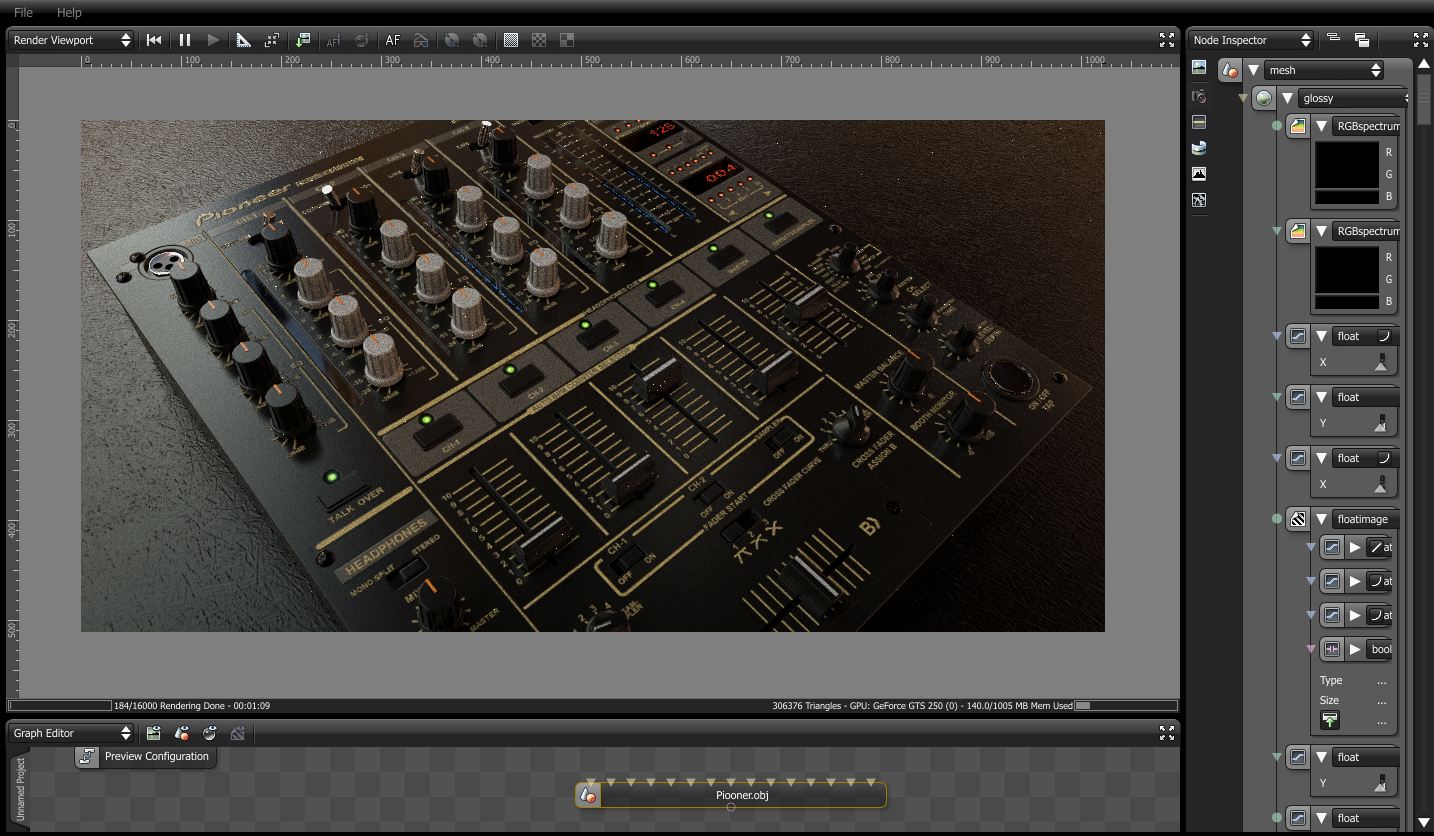Restart the render from the beginning
This screenshot has height=836, width=1434.
click(x=154, y=40)
